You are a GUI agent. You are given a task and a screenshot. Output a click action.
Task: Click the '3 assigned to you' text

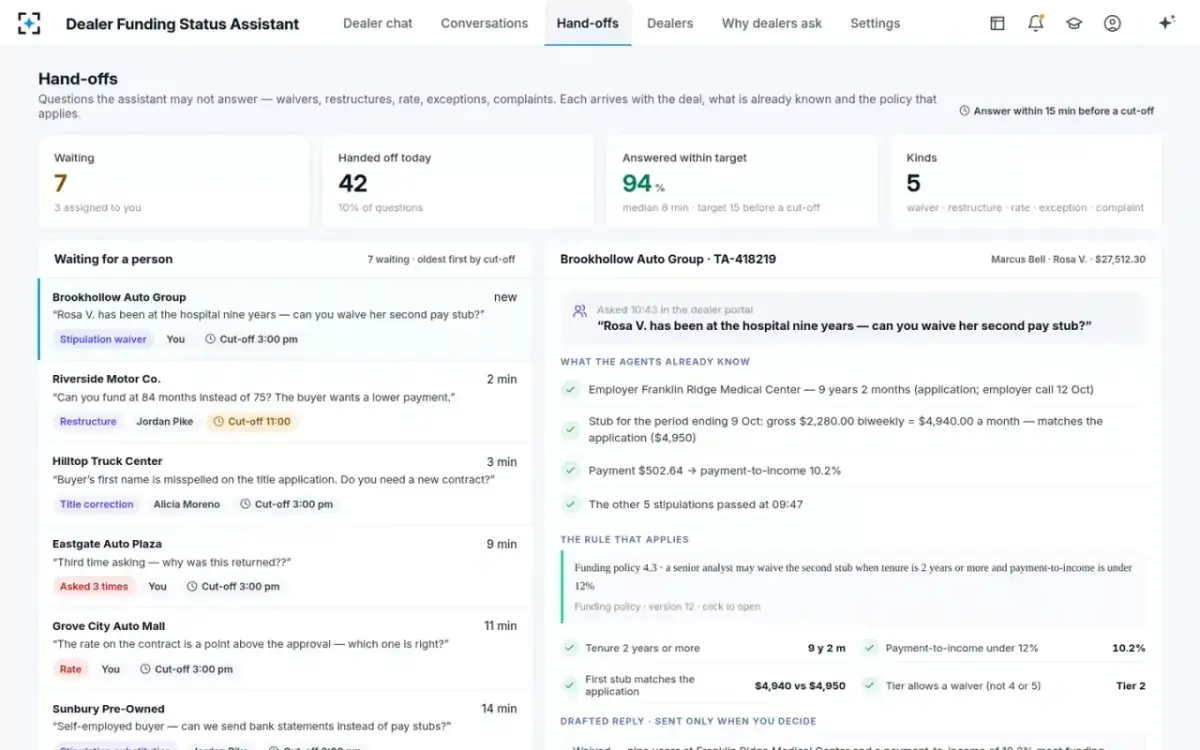click(97, 208)
